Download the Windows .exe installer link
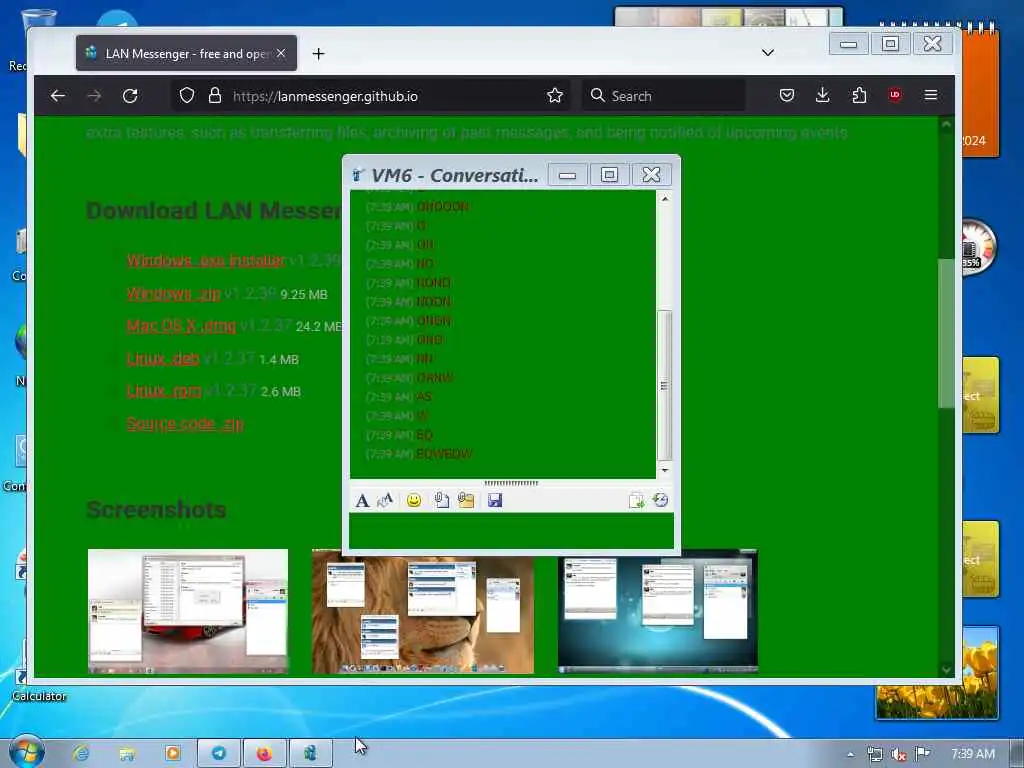1024x768 pixels. (x=206, y=261)
